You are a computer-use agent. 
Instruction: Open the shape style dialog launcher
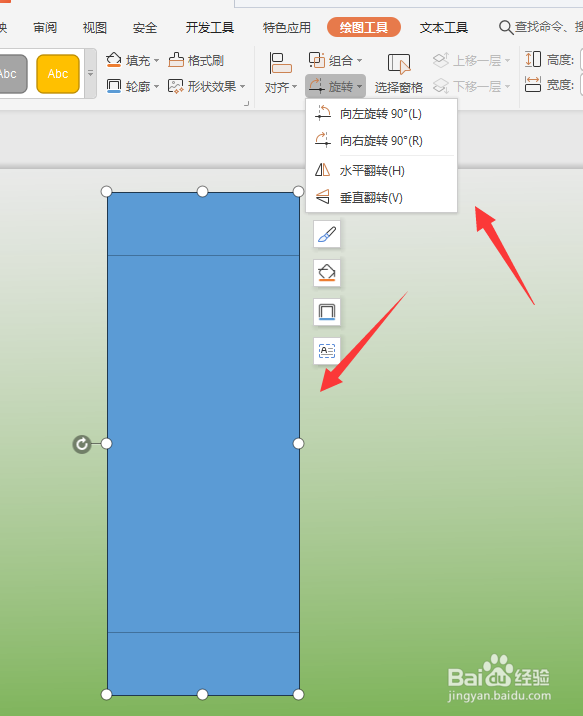(247, 104)
